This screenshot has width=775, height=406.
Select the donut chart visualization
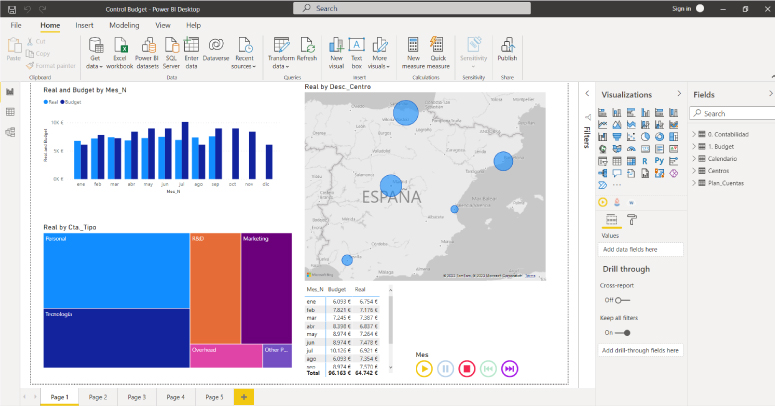tap(659, 137)
